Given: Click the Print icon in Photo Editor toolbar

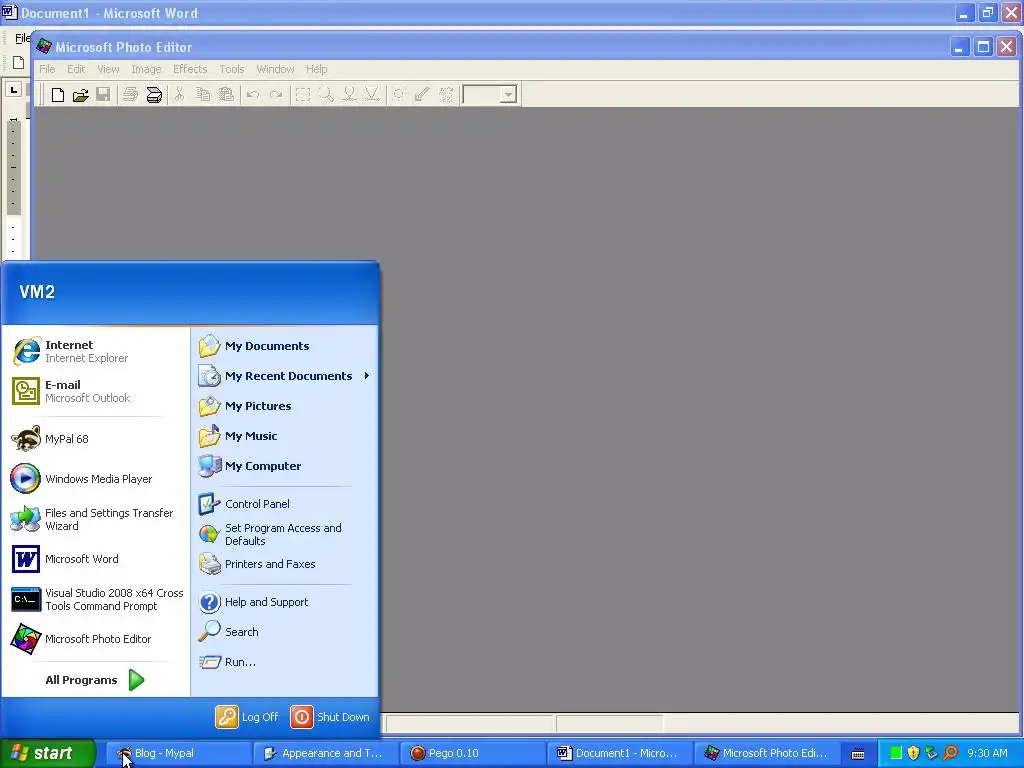Looking at the screenshot, I should click(x=130, y=95).
